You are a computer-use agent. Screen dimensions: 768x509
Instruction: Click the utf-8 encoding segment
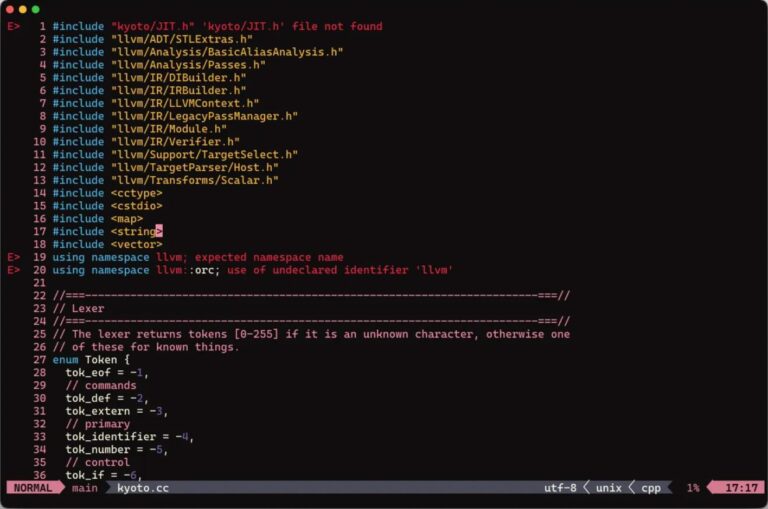(560, 488)
